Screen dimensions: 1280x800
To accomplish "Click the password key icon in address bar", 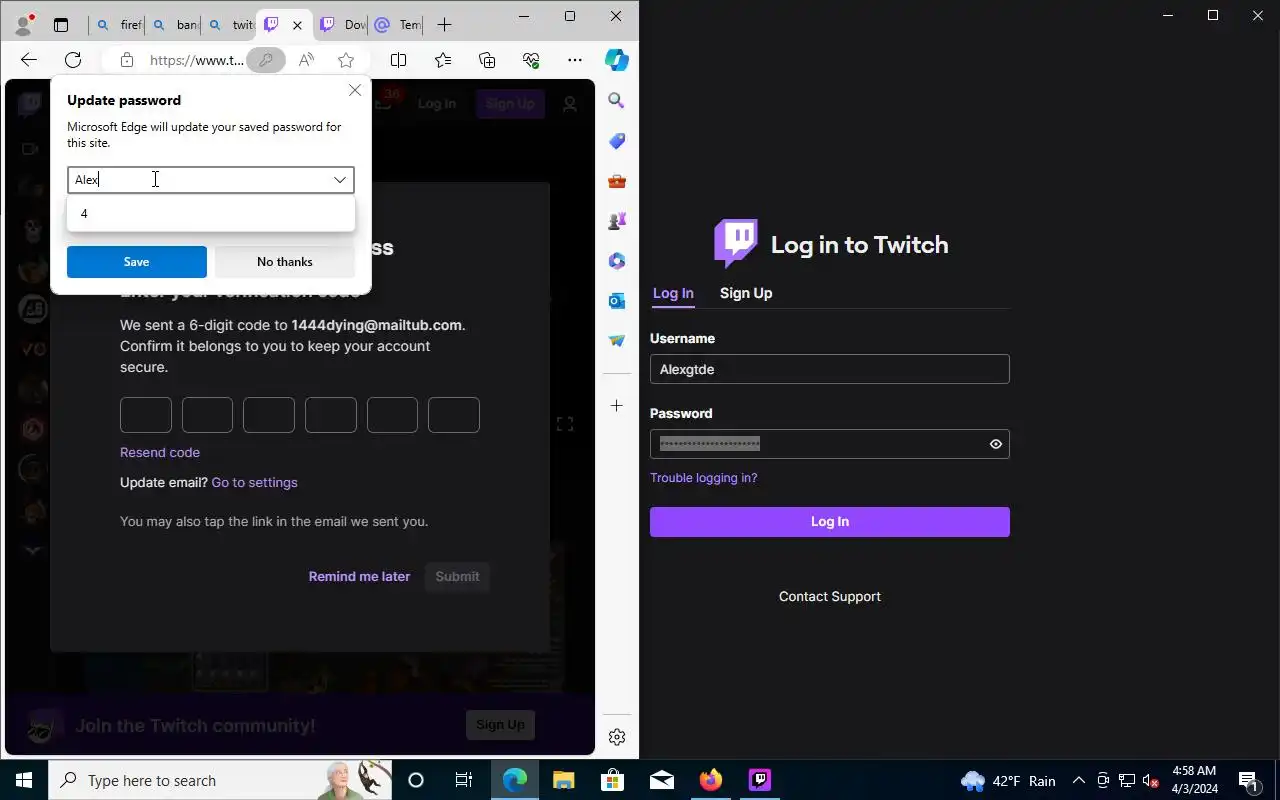I will (265, 60).
